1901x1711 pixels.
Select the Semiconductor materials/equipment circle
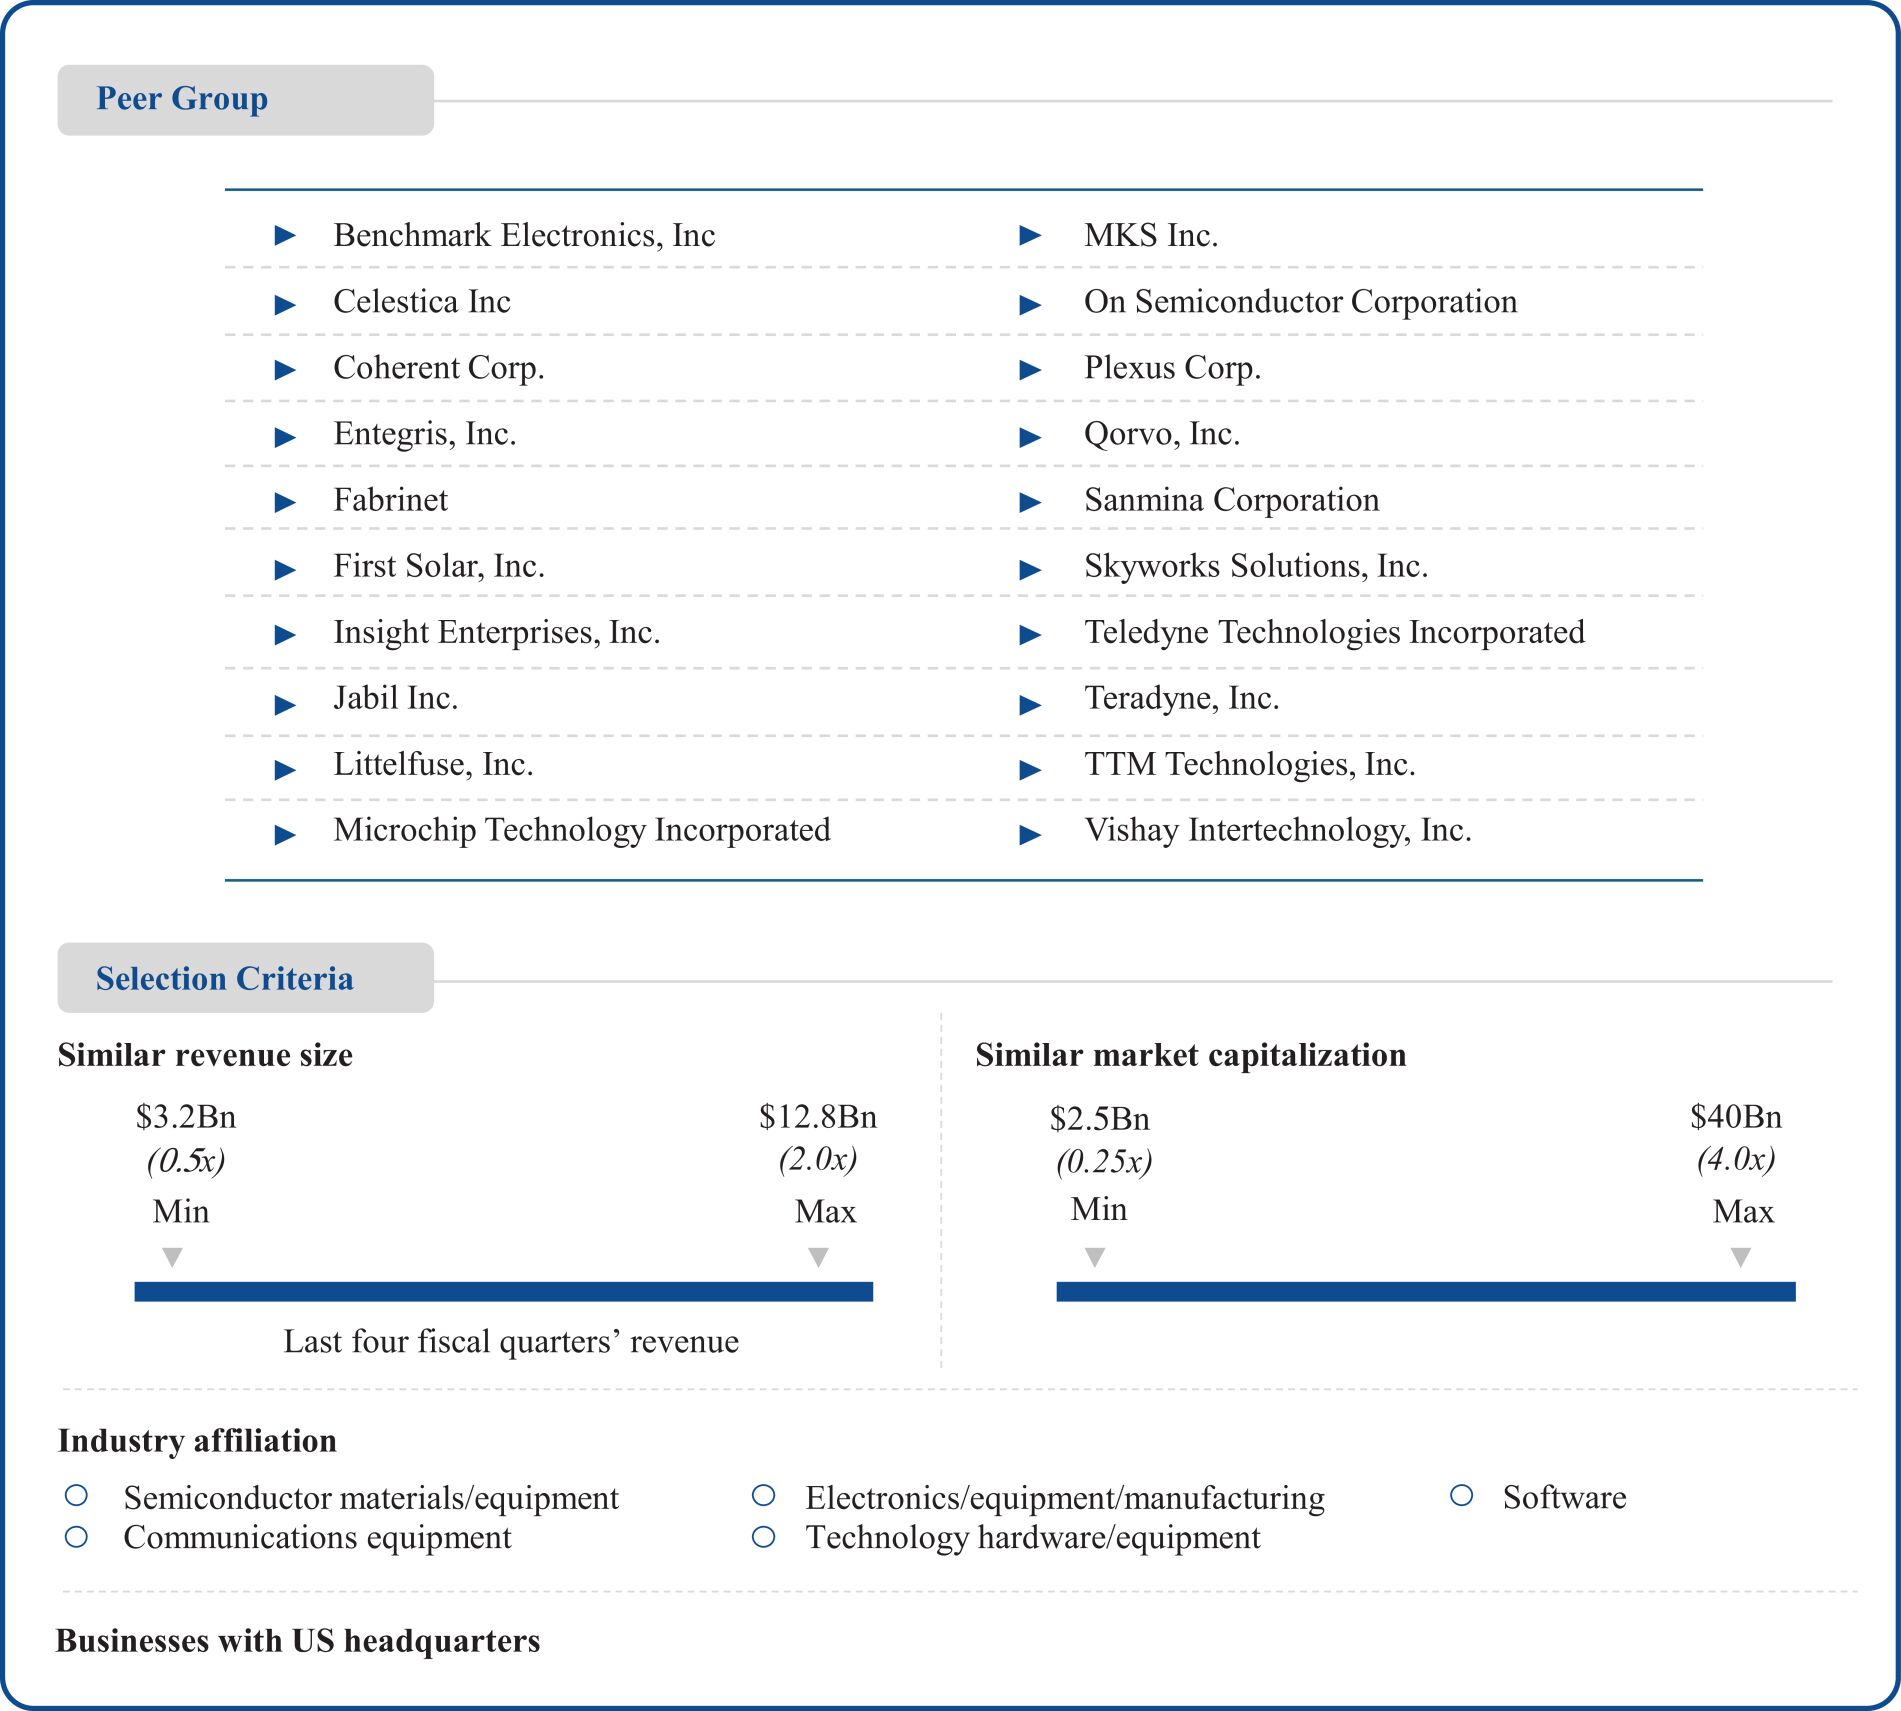click(x=76, y=1495)
